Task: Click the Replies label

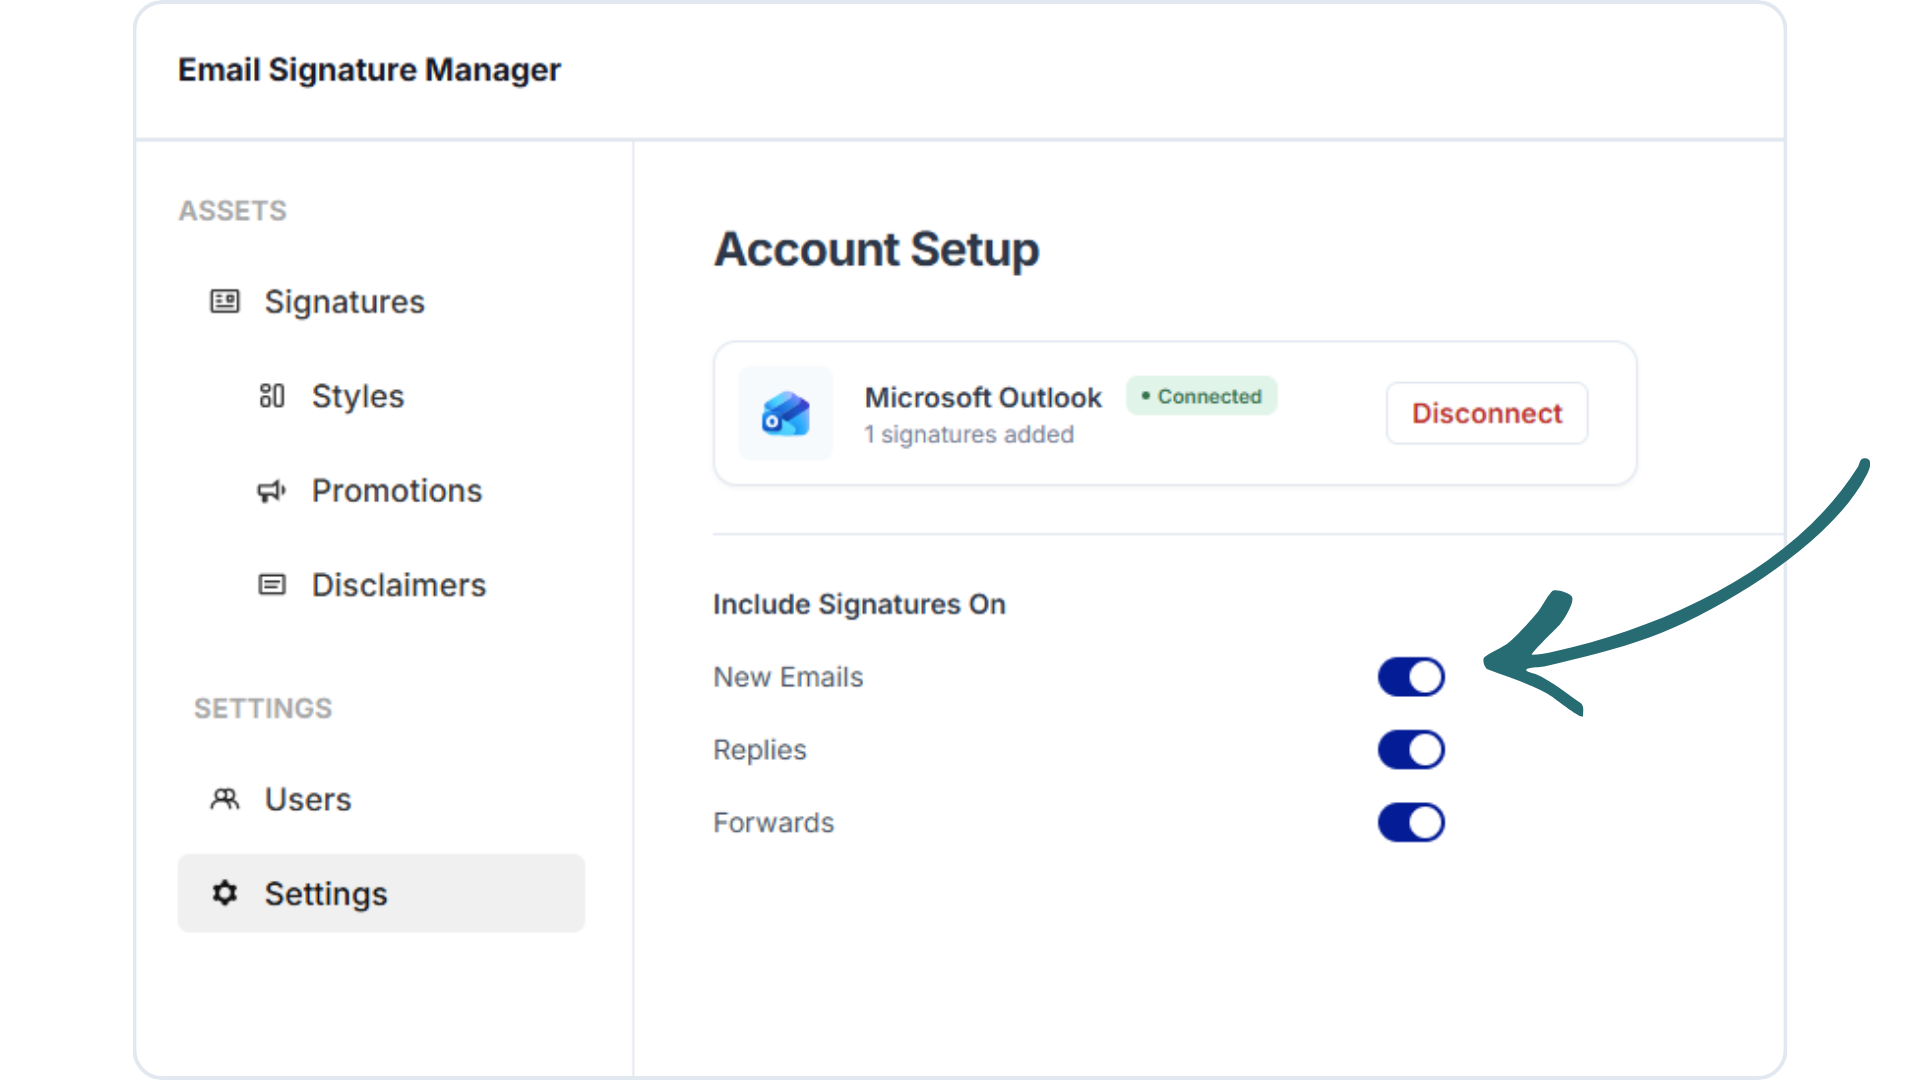Action: pos(760,750)
